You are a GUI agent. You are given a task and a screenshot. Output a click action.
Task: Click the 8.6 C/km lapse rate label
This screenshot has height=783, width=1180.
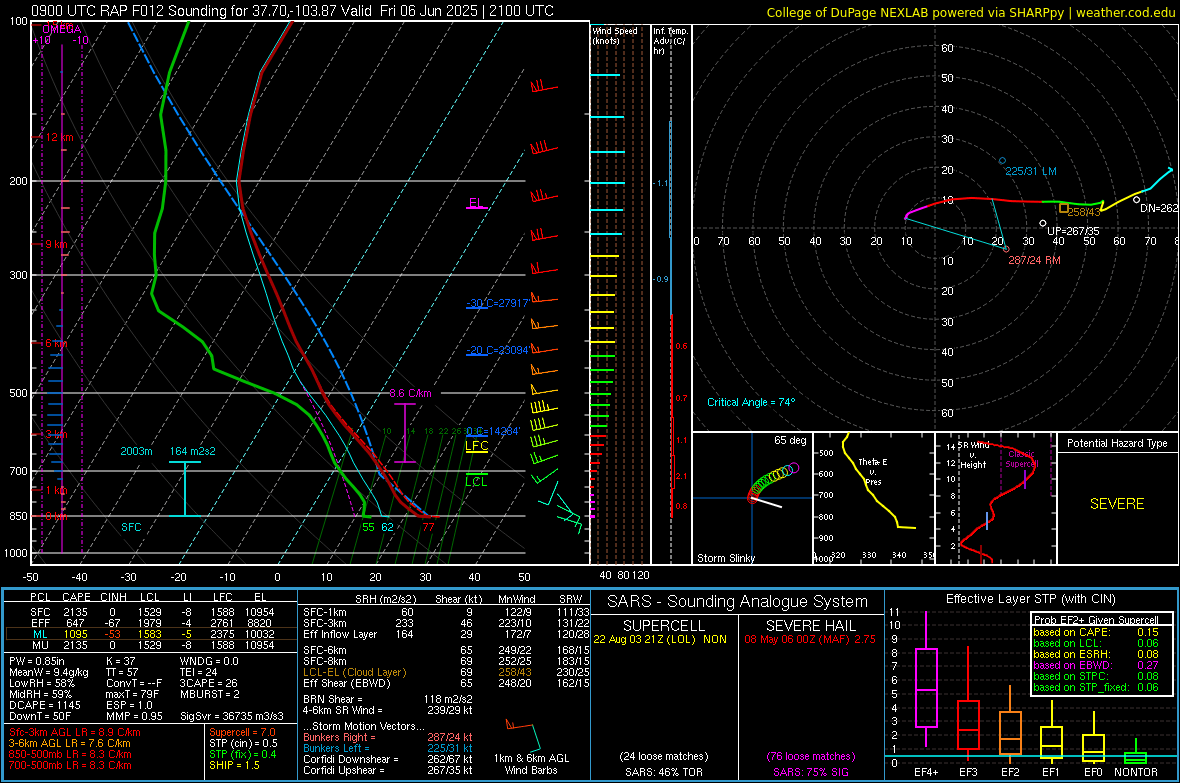click(410, 393)
